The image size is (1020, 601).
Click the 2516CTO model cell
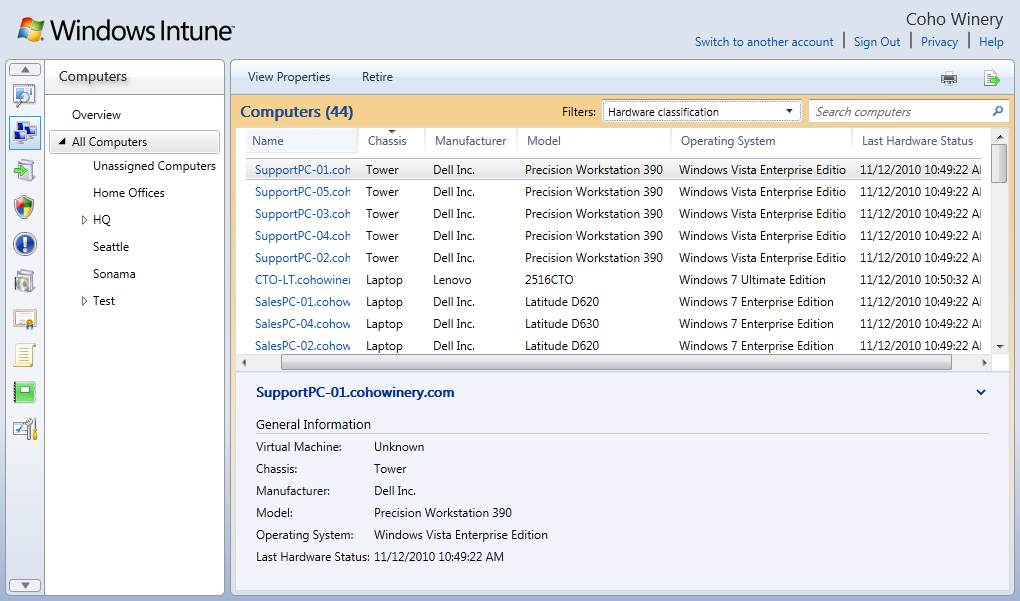(x=549, y=280)
